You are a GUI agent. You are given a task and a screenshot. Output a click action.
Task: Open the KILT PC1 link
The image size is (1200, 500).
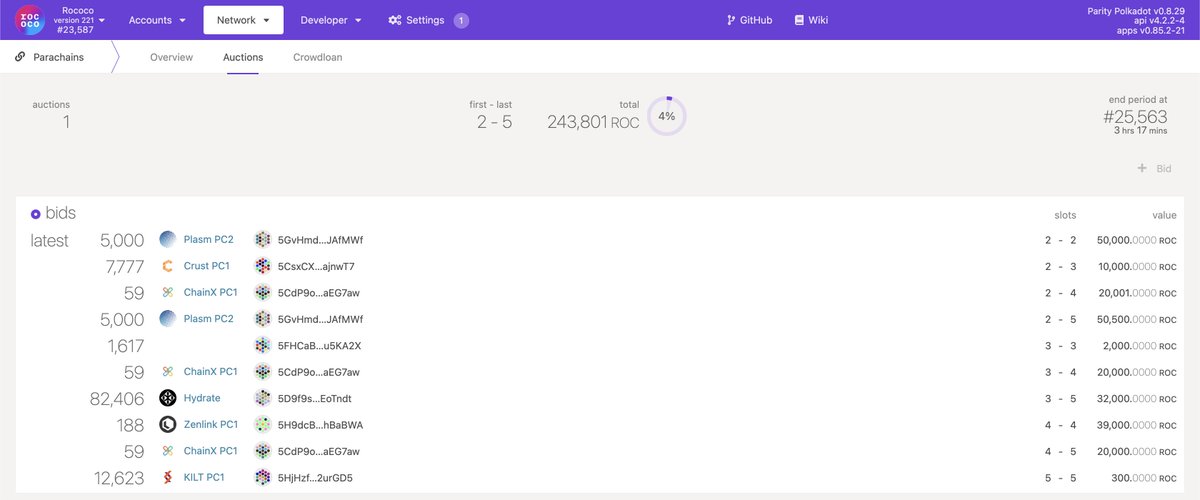205,478
